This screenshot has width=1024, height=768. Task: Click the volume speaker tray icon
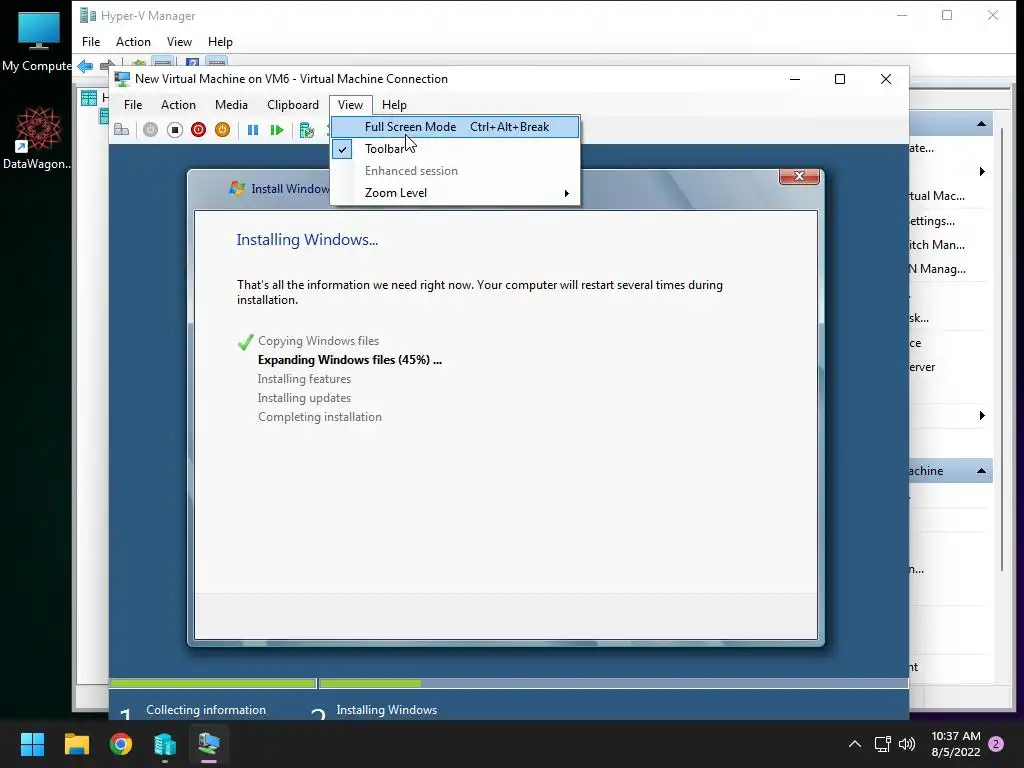tap(906, 744)
